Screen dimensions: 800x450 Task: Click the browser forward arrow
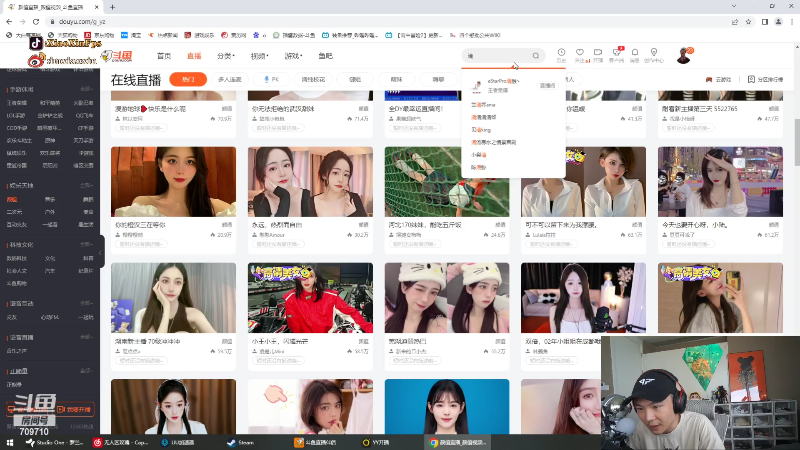coord(22,21)
